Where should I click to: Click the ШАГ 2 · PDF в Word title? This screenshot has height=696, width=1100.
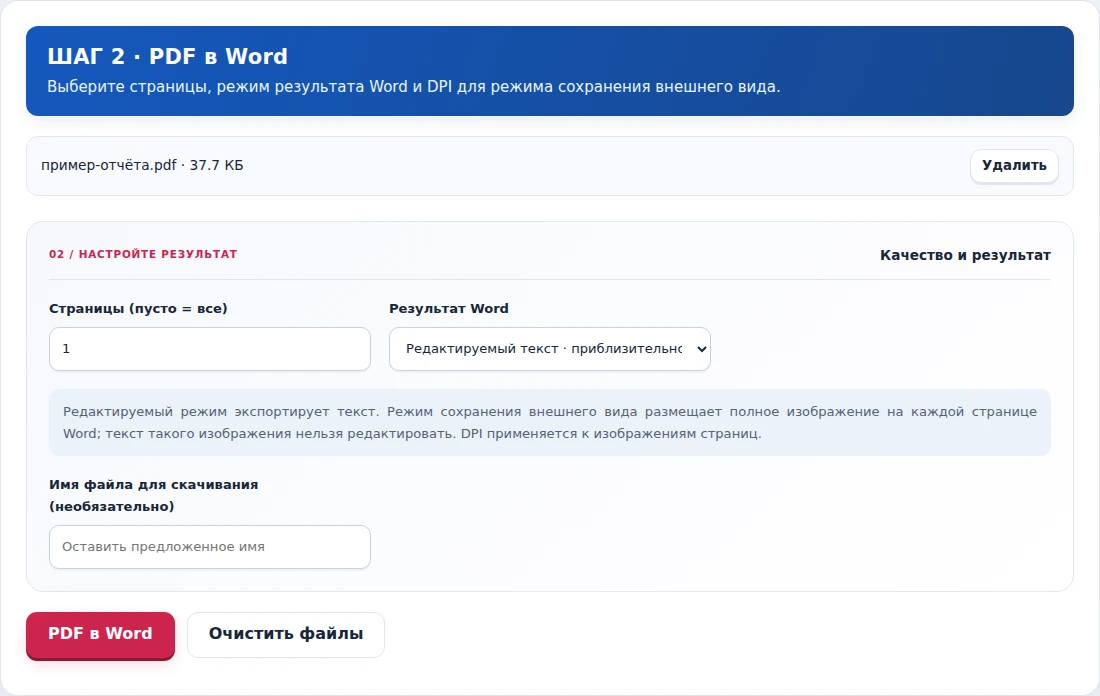(168, 56)
